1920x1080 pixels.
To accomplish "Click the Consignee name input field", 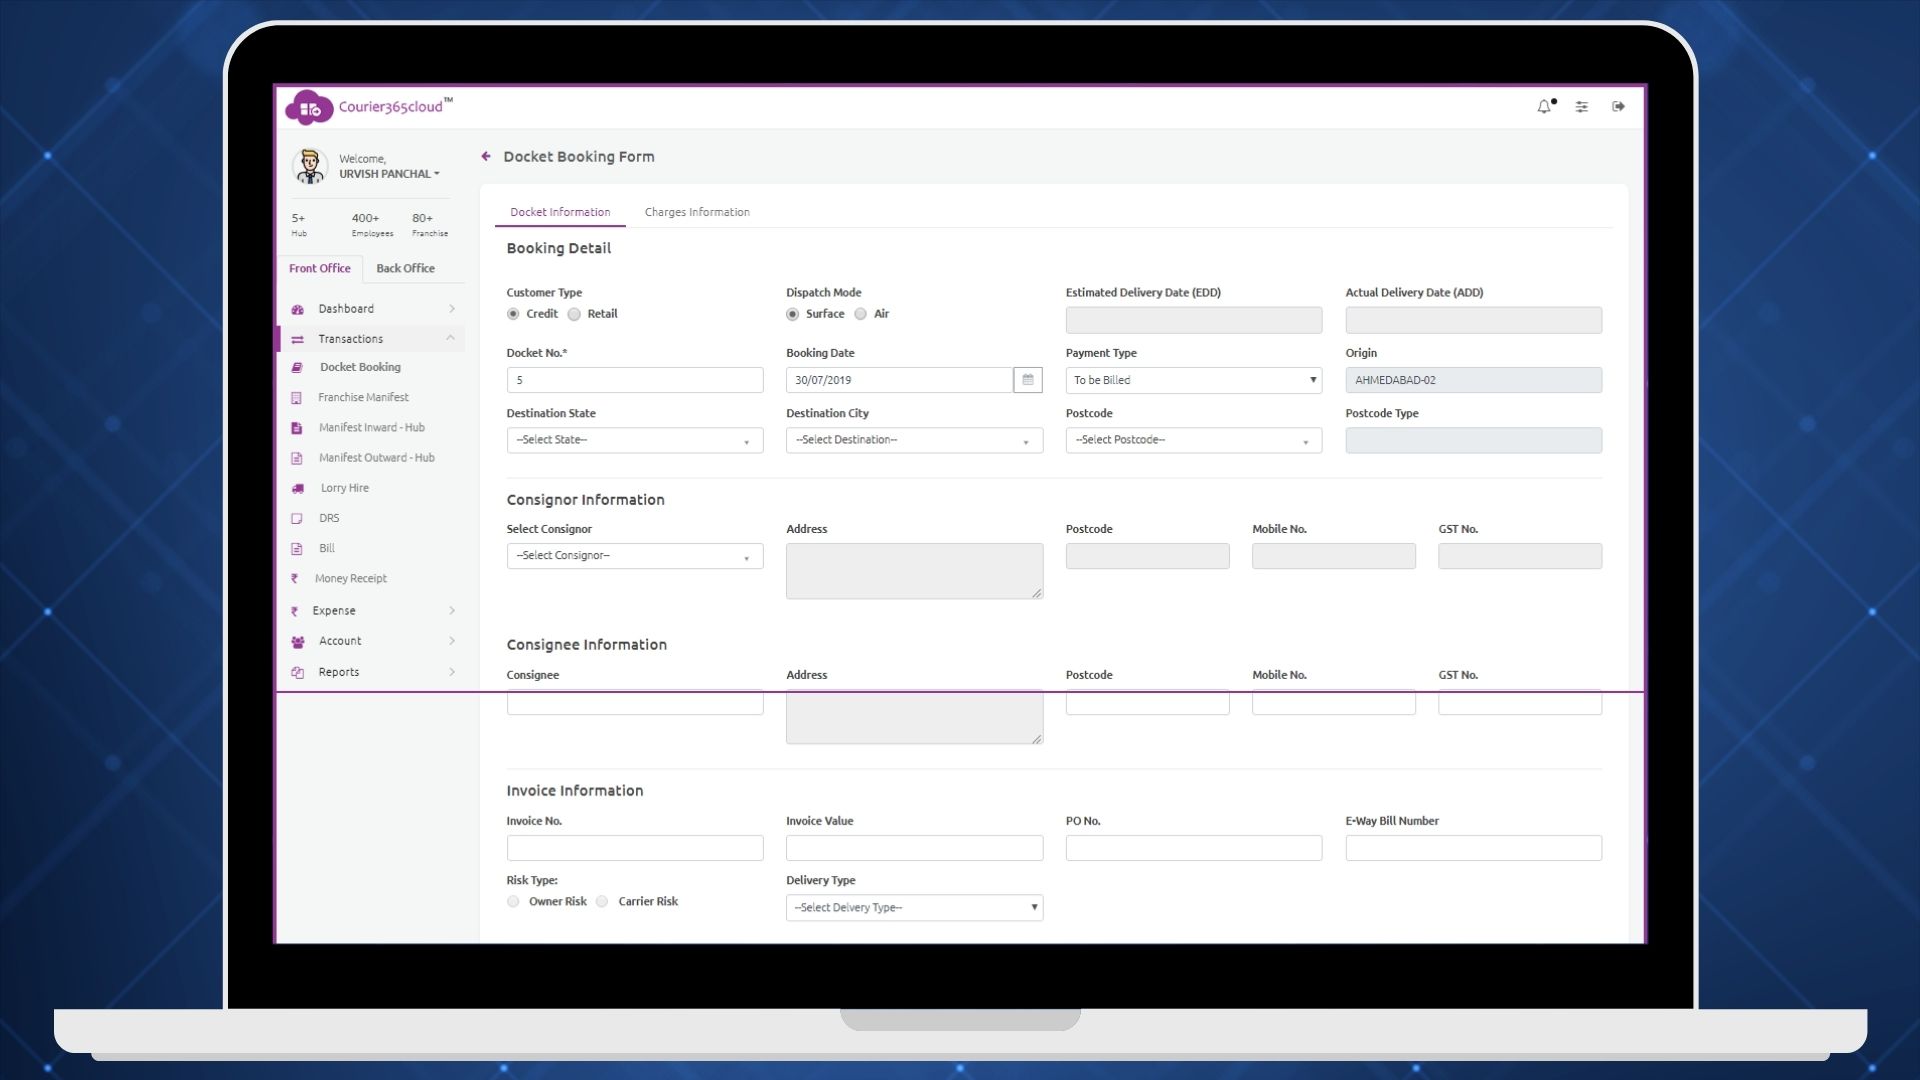I will pyautogui.click(x=635, y=702).
